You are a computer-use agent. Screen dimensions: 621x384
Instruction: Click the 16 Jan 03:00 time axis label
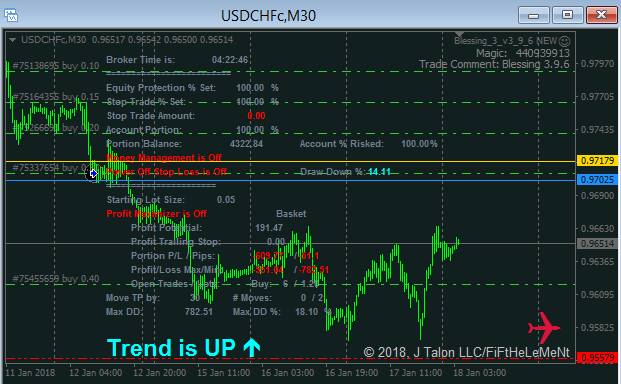pyautogui.click(x=288, y=373)
